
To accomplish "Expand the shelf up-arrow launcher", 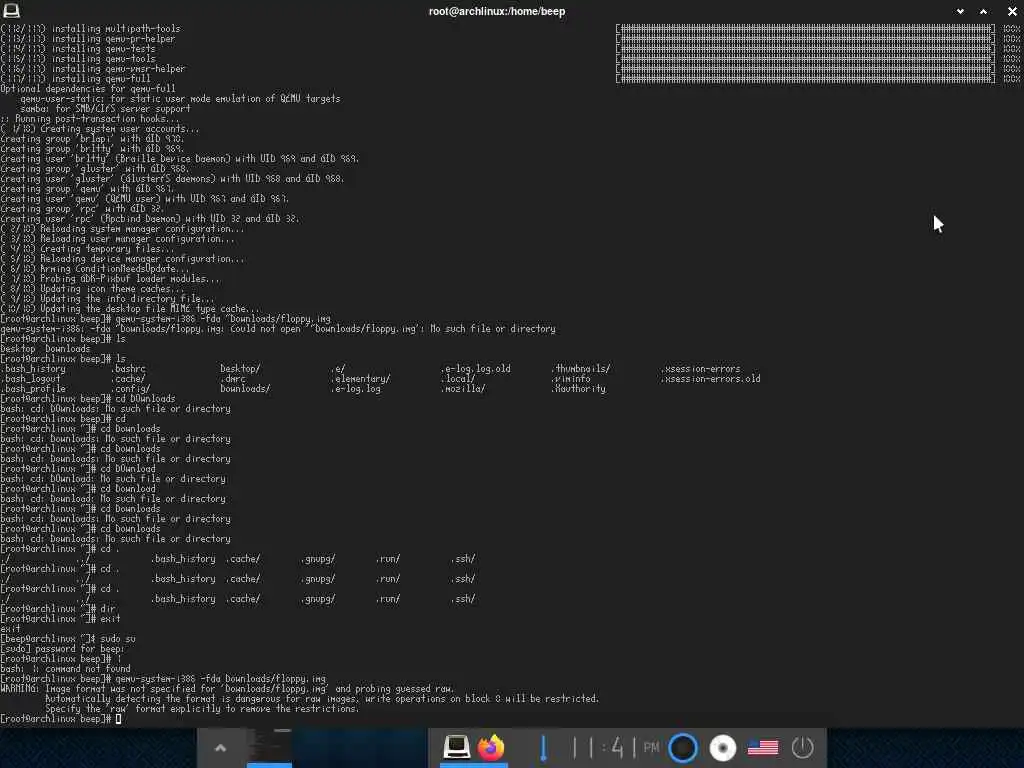I will click(220, 748).
